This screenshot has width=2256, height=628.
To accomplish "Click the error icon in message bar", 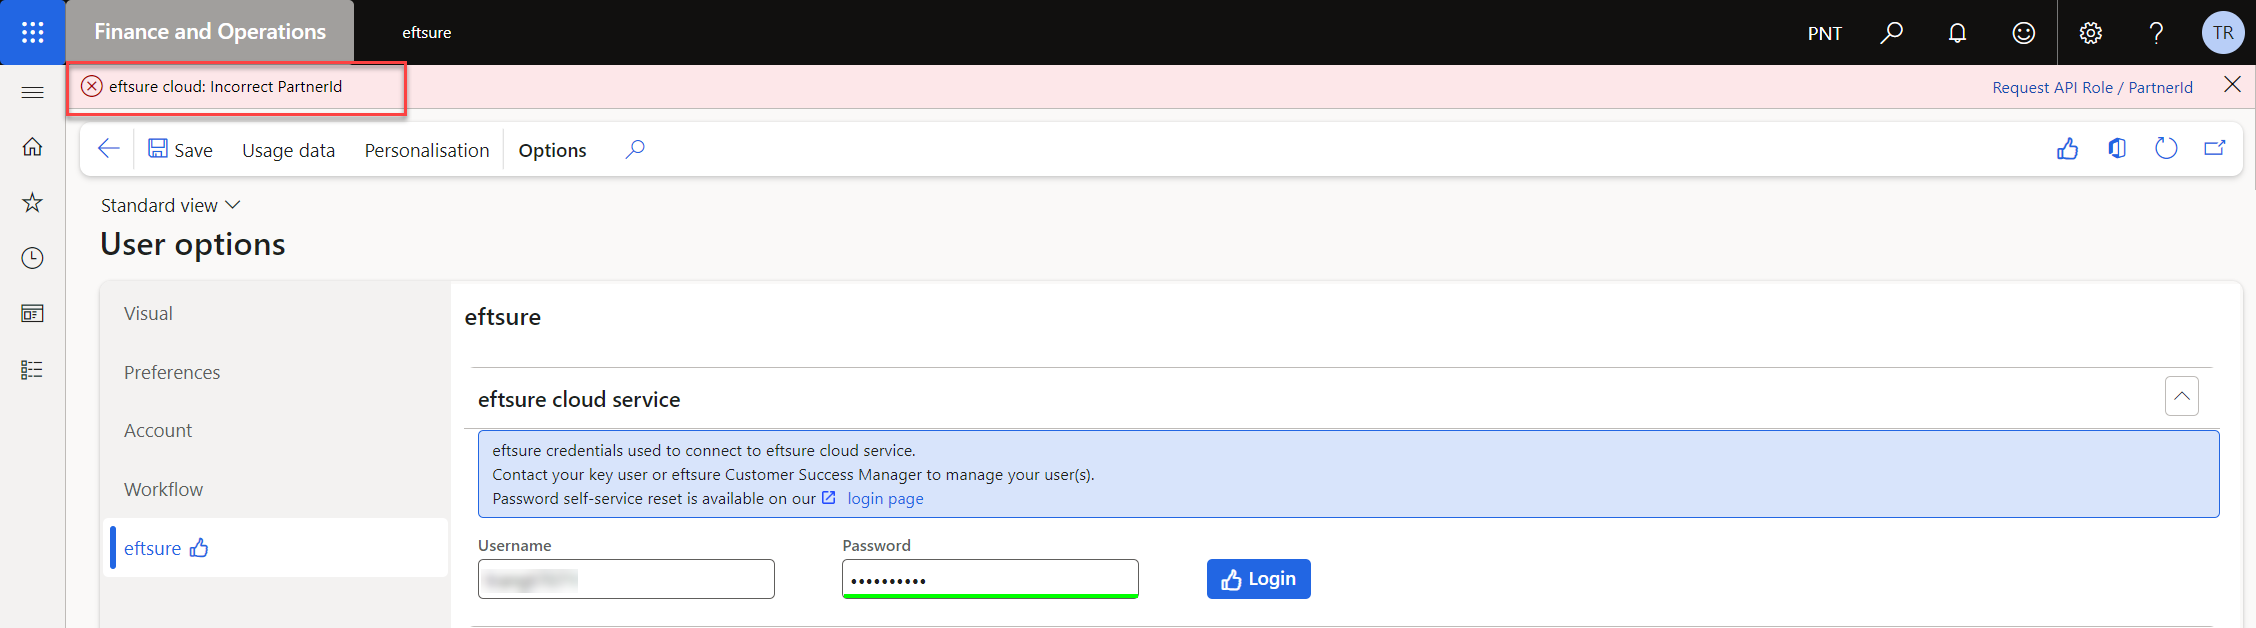I will point(92,86).
